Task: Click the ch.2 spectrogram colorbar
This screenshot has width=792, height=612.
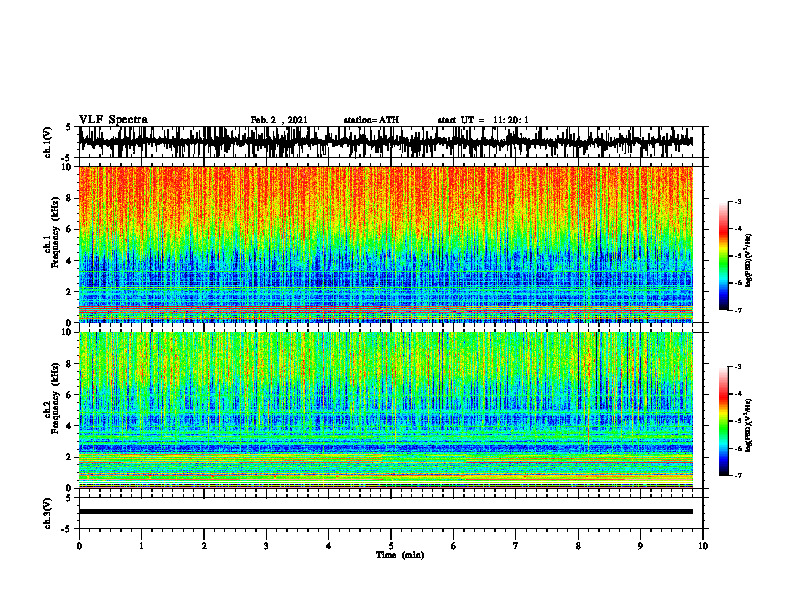Action: click(x=724, y=421)
